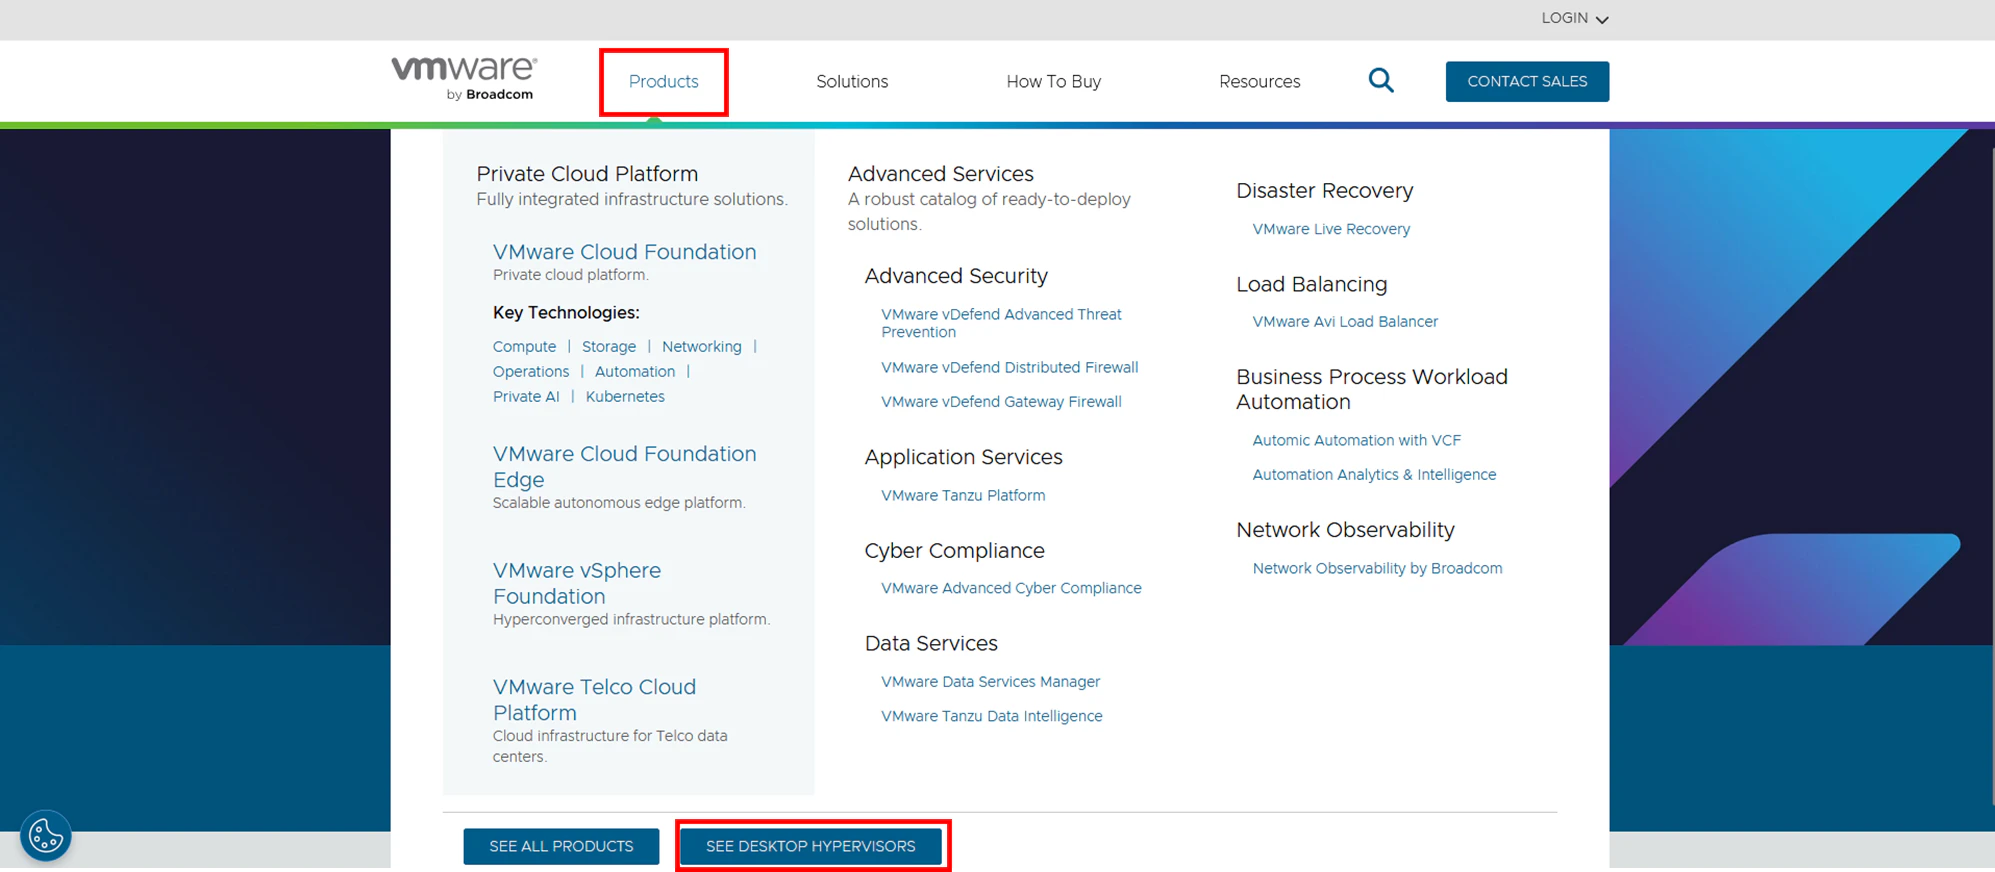The width and height of the screenshot is (1995, 872).
Task: Open VMware Tanzu Platform link
Action: pyautogui.click(x=963, y=496)
